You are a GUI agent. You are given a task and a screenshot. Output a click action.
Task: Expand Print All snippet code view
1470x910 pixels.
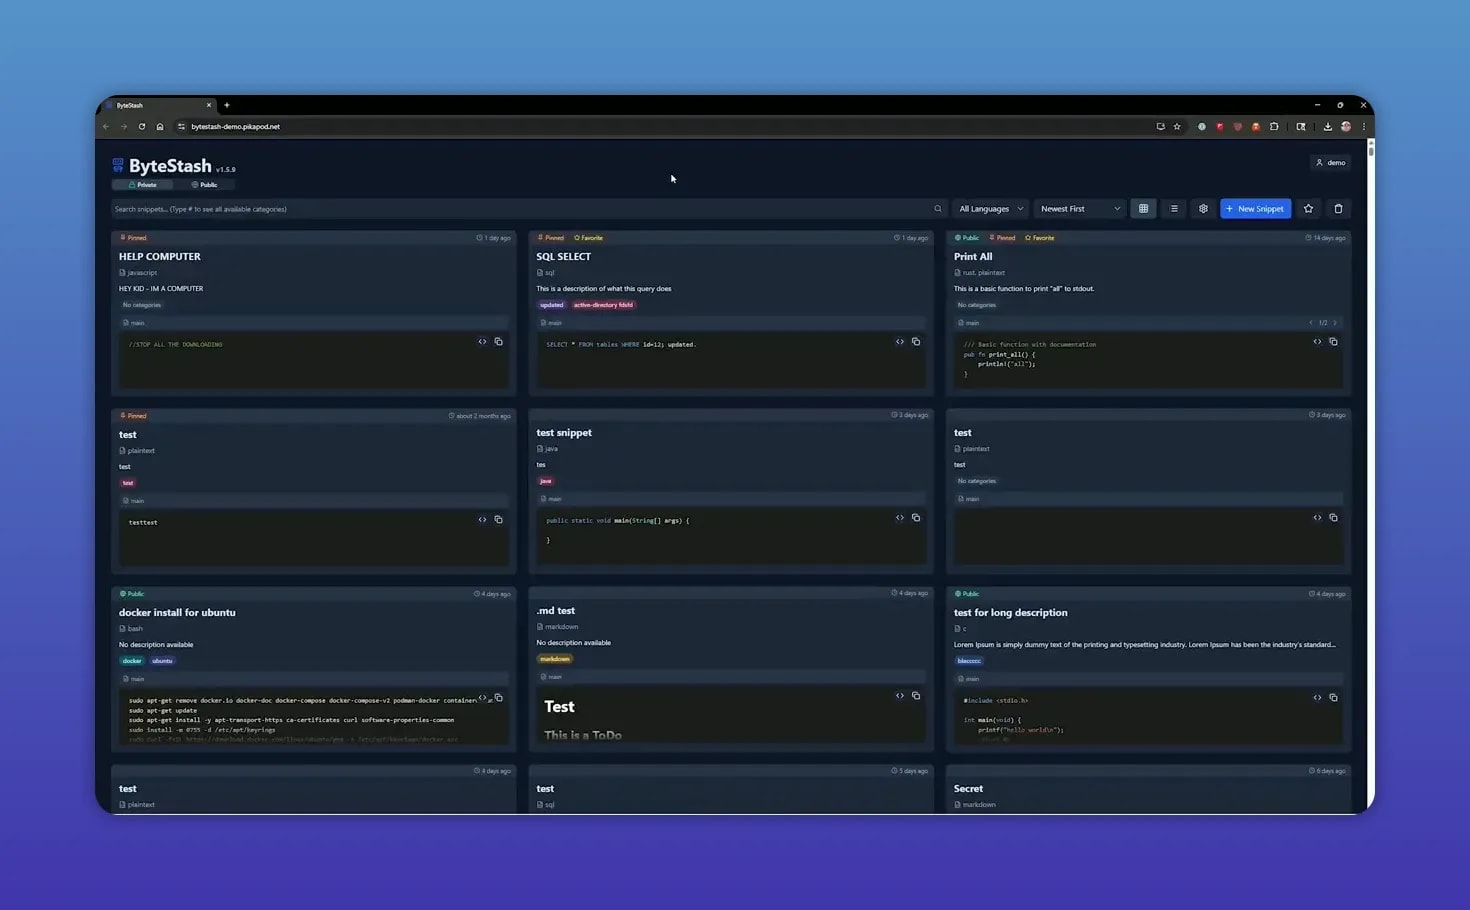tap(1317, 342)
